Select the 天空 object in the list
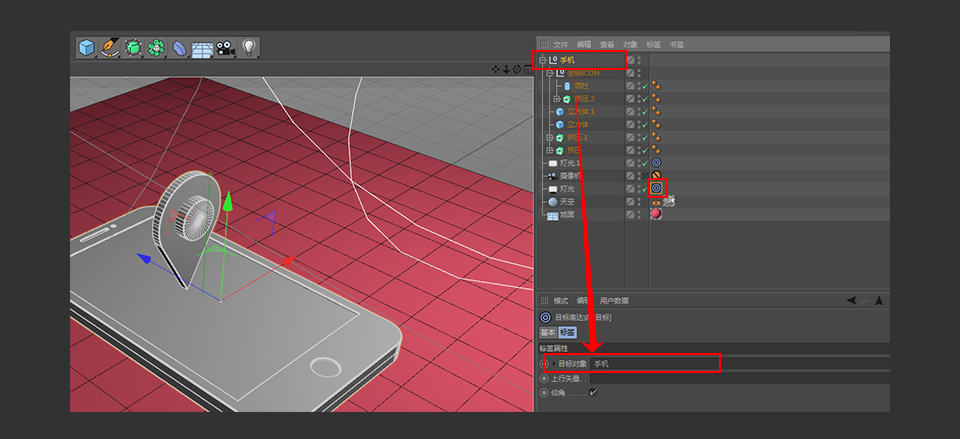The height and width of the screenshot is (439, 960). coord(567,201)
